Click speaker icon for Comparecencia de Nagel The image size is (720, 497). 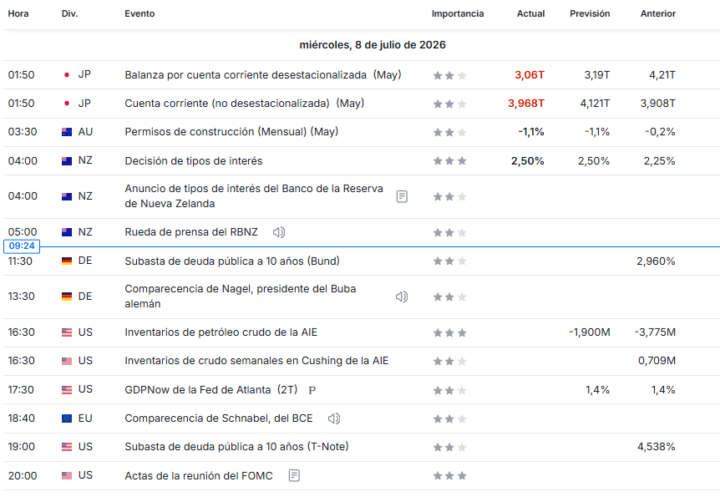click(x=402, y=297)
